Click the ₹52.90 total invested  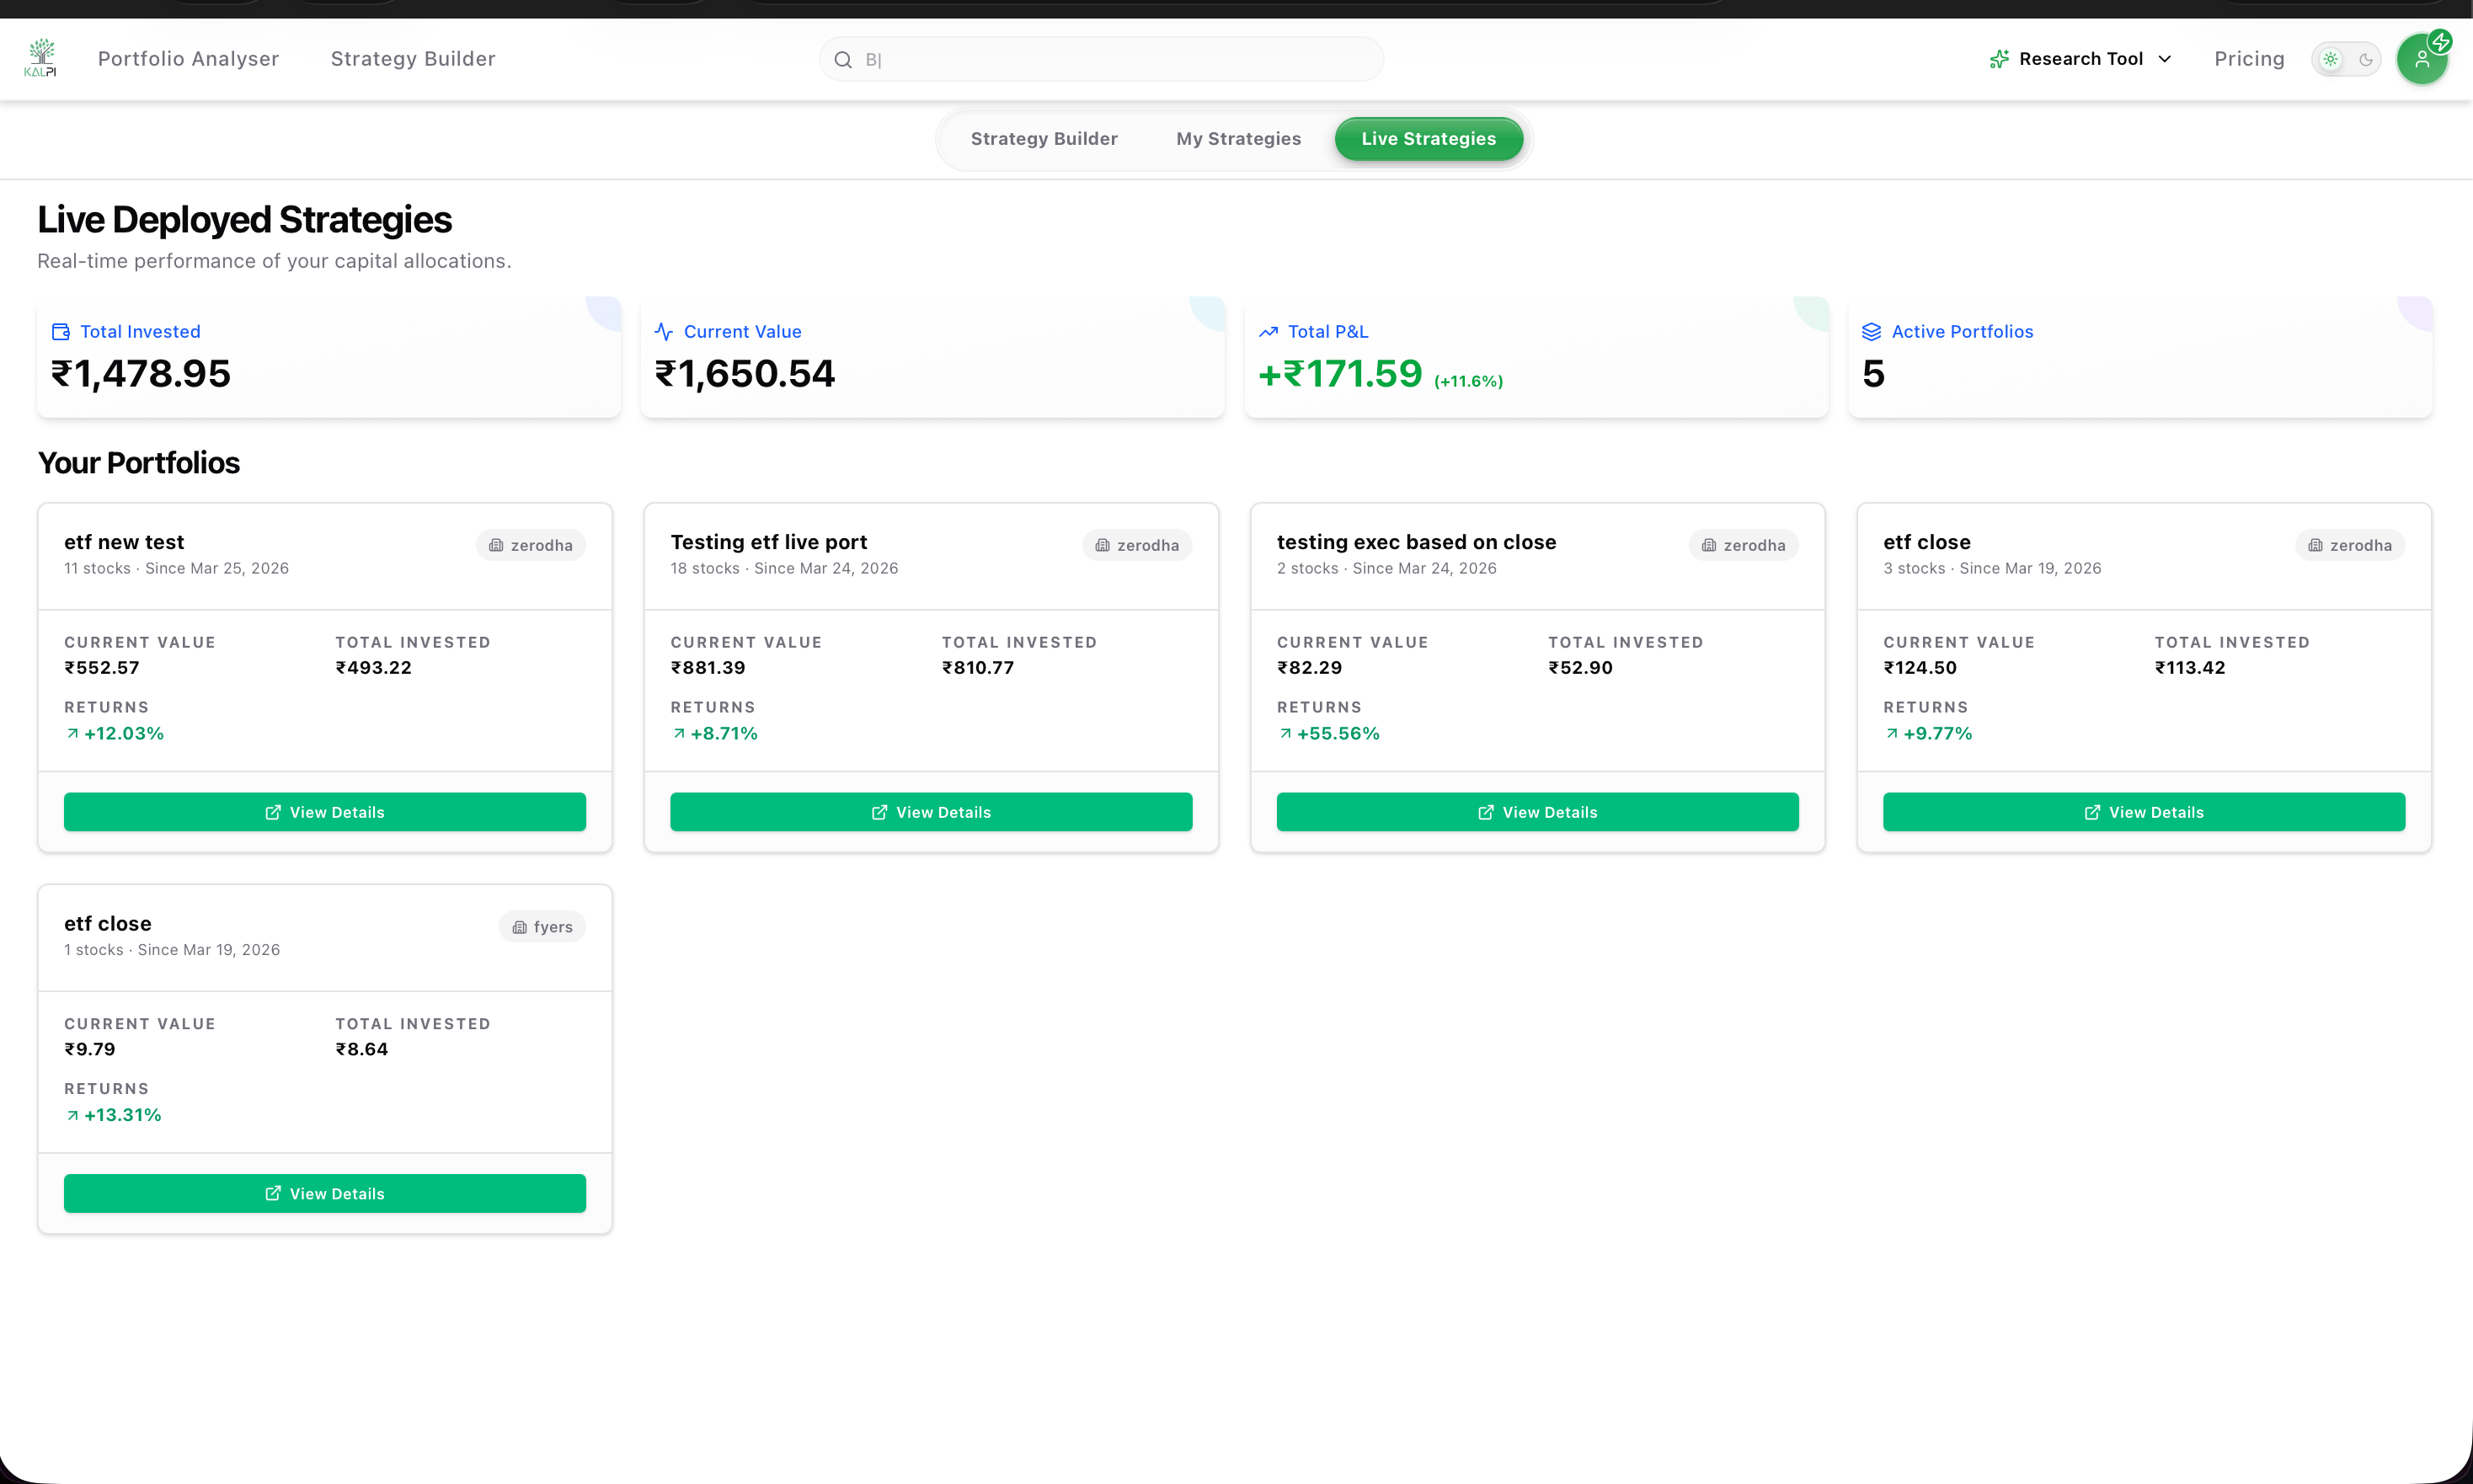tap(1580, 667)
